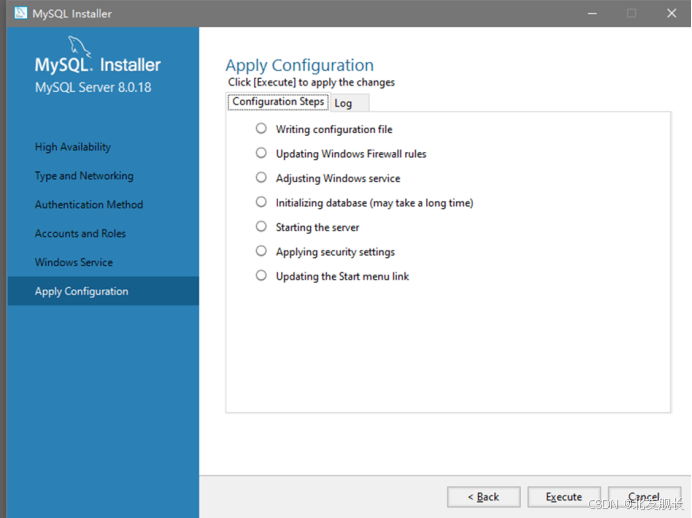Click 'Click [Execute] to apply the changes' text
The width and height of the screenshot is (692, 518).
click(x=311, y=82)
